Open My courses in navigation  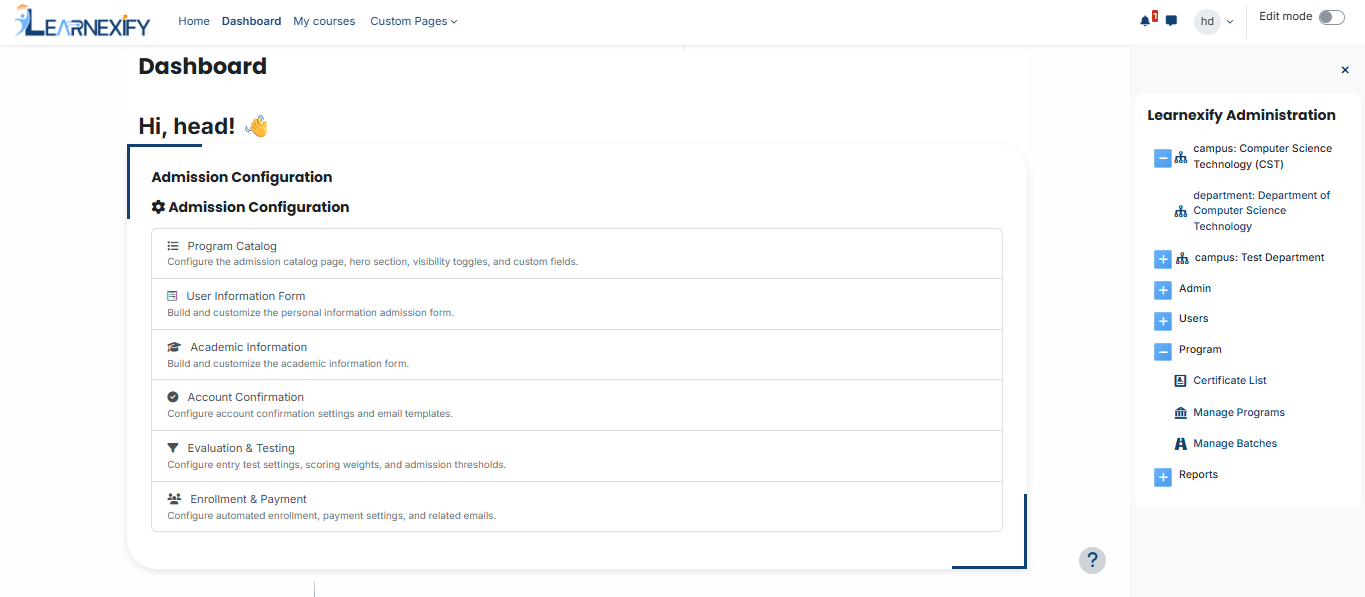pos(324,21)
